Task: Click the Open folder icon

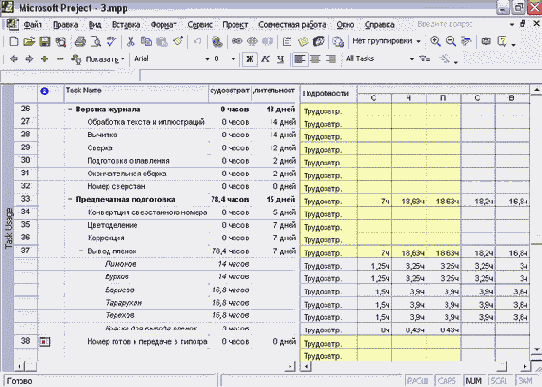Action: coord(29,42)
